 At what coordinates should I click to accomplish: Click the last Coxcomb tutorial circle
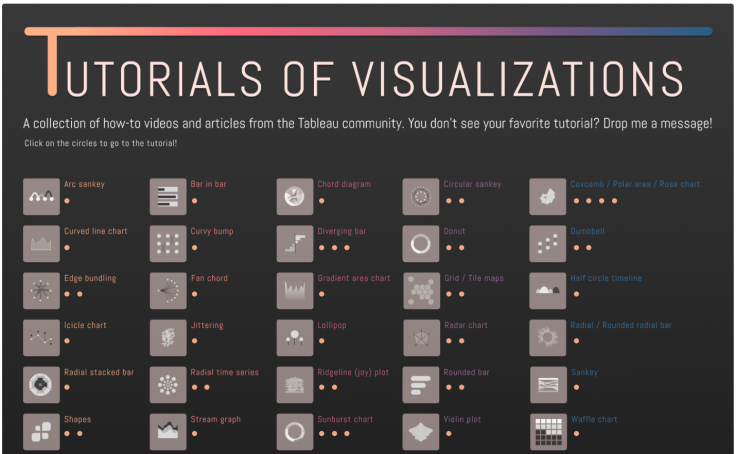614,201
